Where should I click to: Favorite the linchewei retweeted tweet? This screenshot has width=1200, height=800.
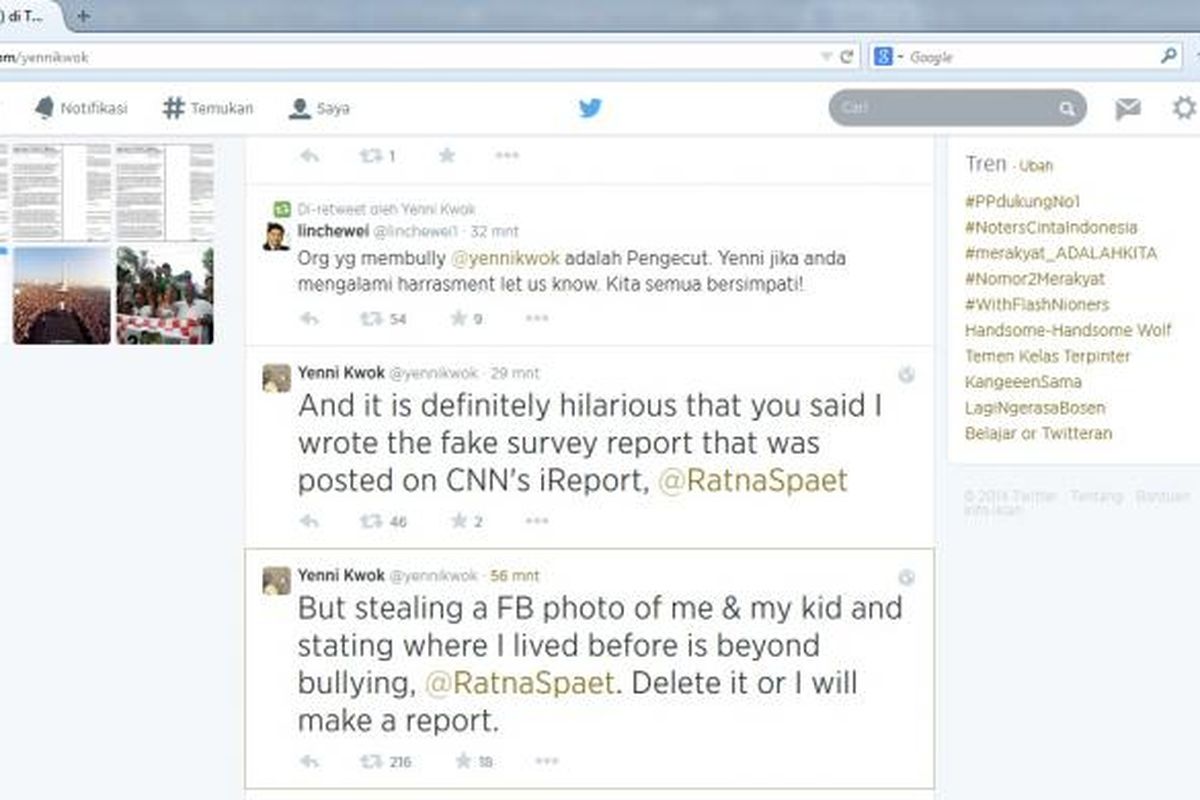pos(459,318)
